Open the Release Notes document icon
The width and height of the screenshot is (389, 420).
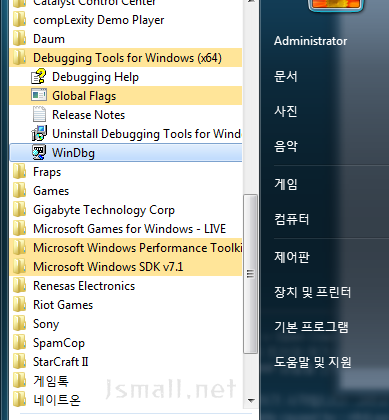39,114
